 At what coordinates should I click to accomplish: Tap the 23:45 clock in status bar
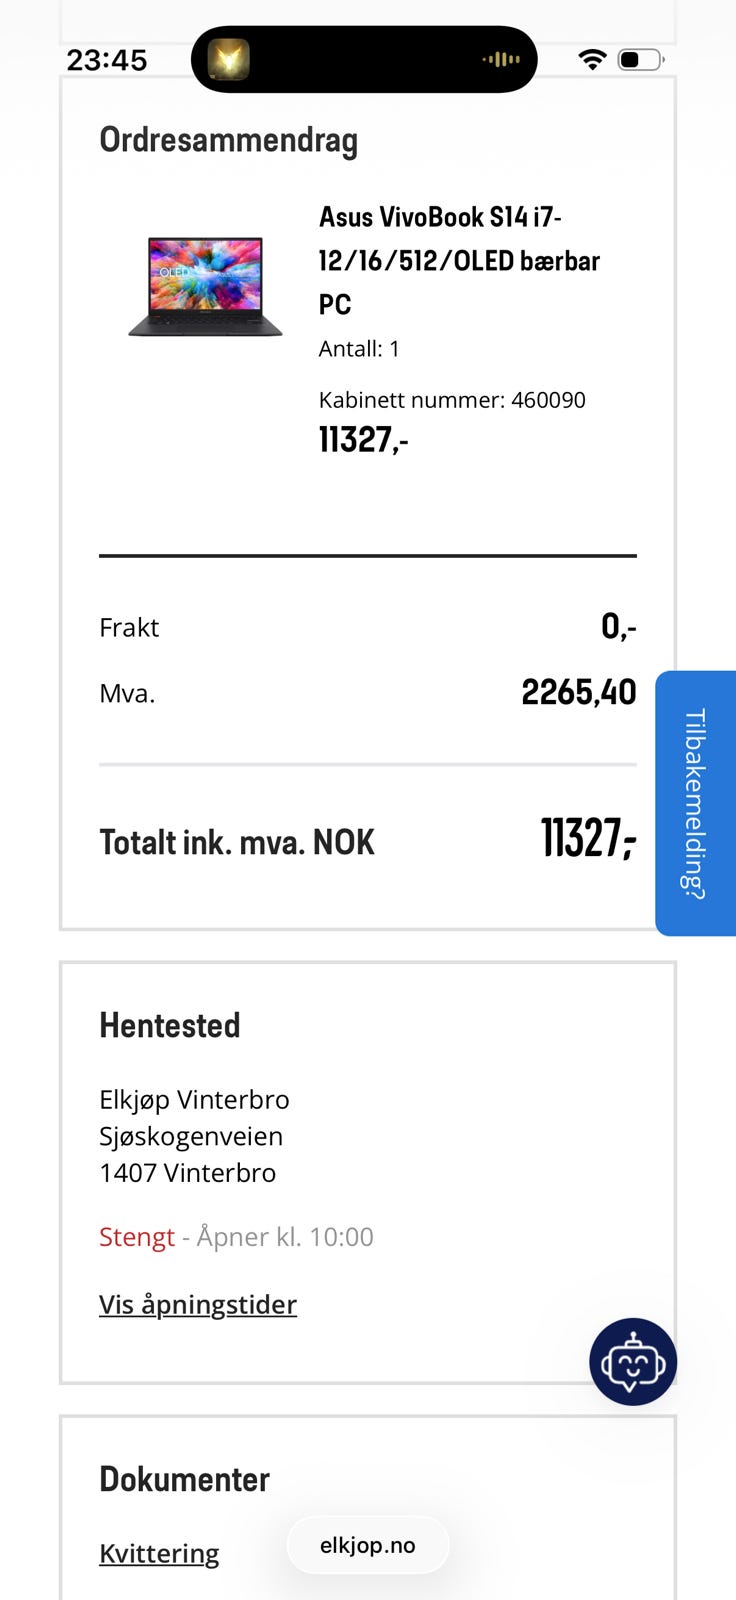point(107,60)
